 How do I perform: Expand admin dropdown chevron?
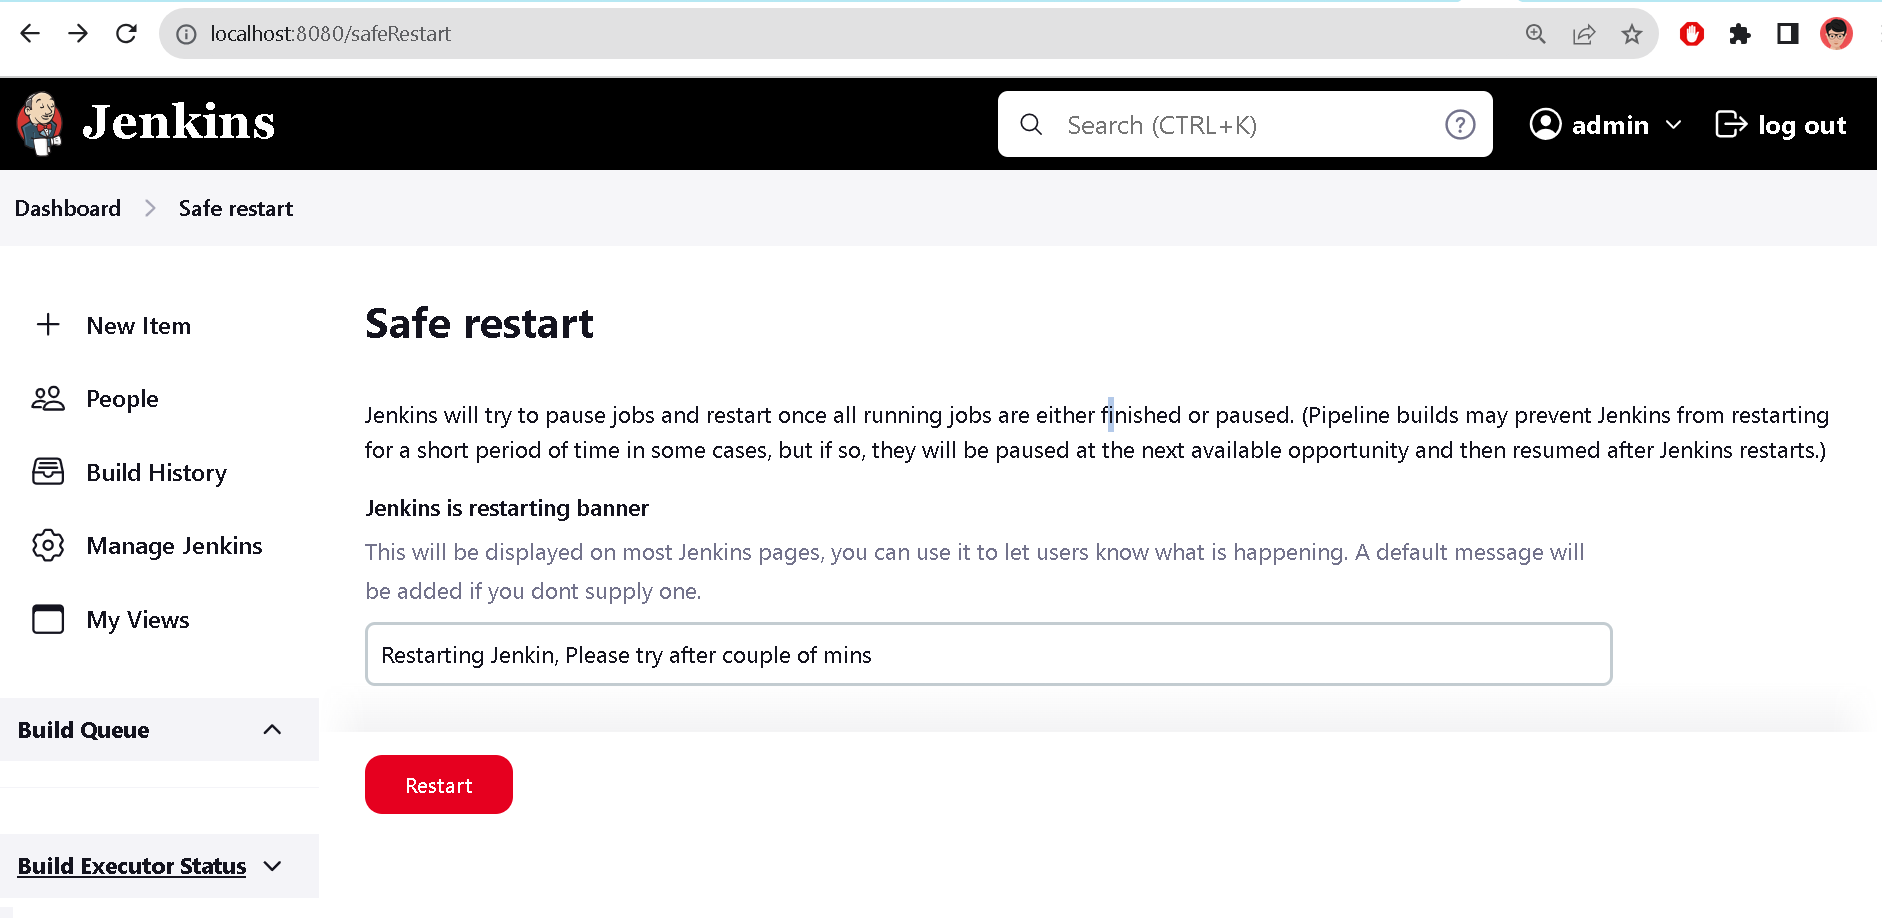pos(1674,125)
